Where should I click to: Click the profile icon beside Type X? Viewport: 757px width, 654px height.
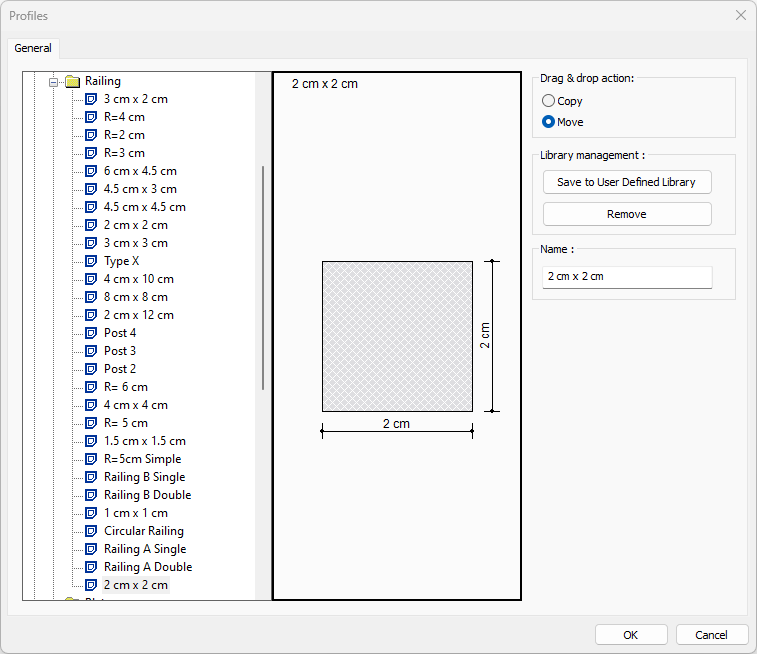coord(91,261)
